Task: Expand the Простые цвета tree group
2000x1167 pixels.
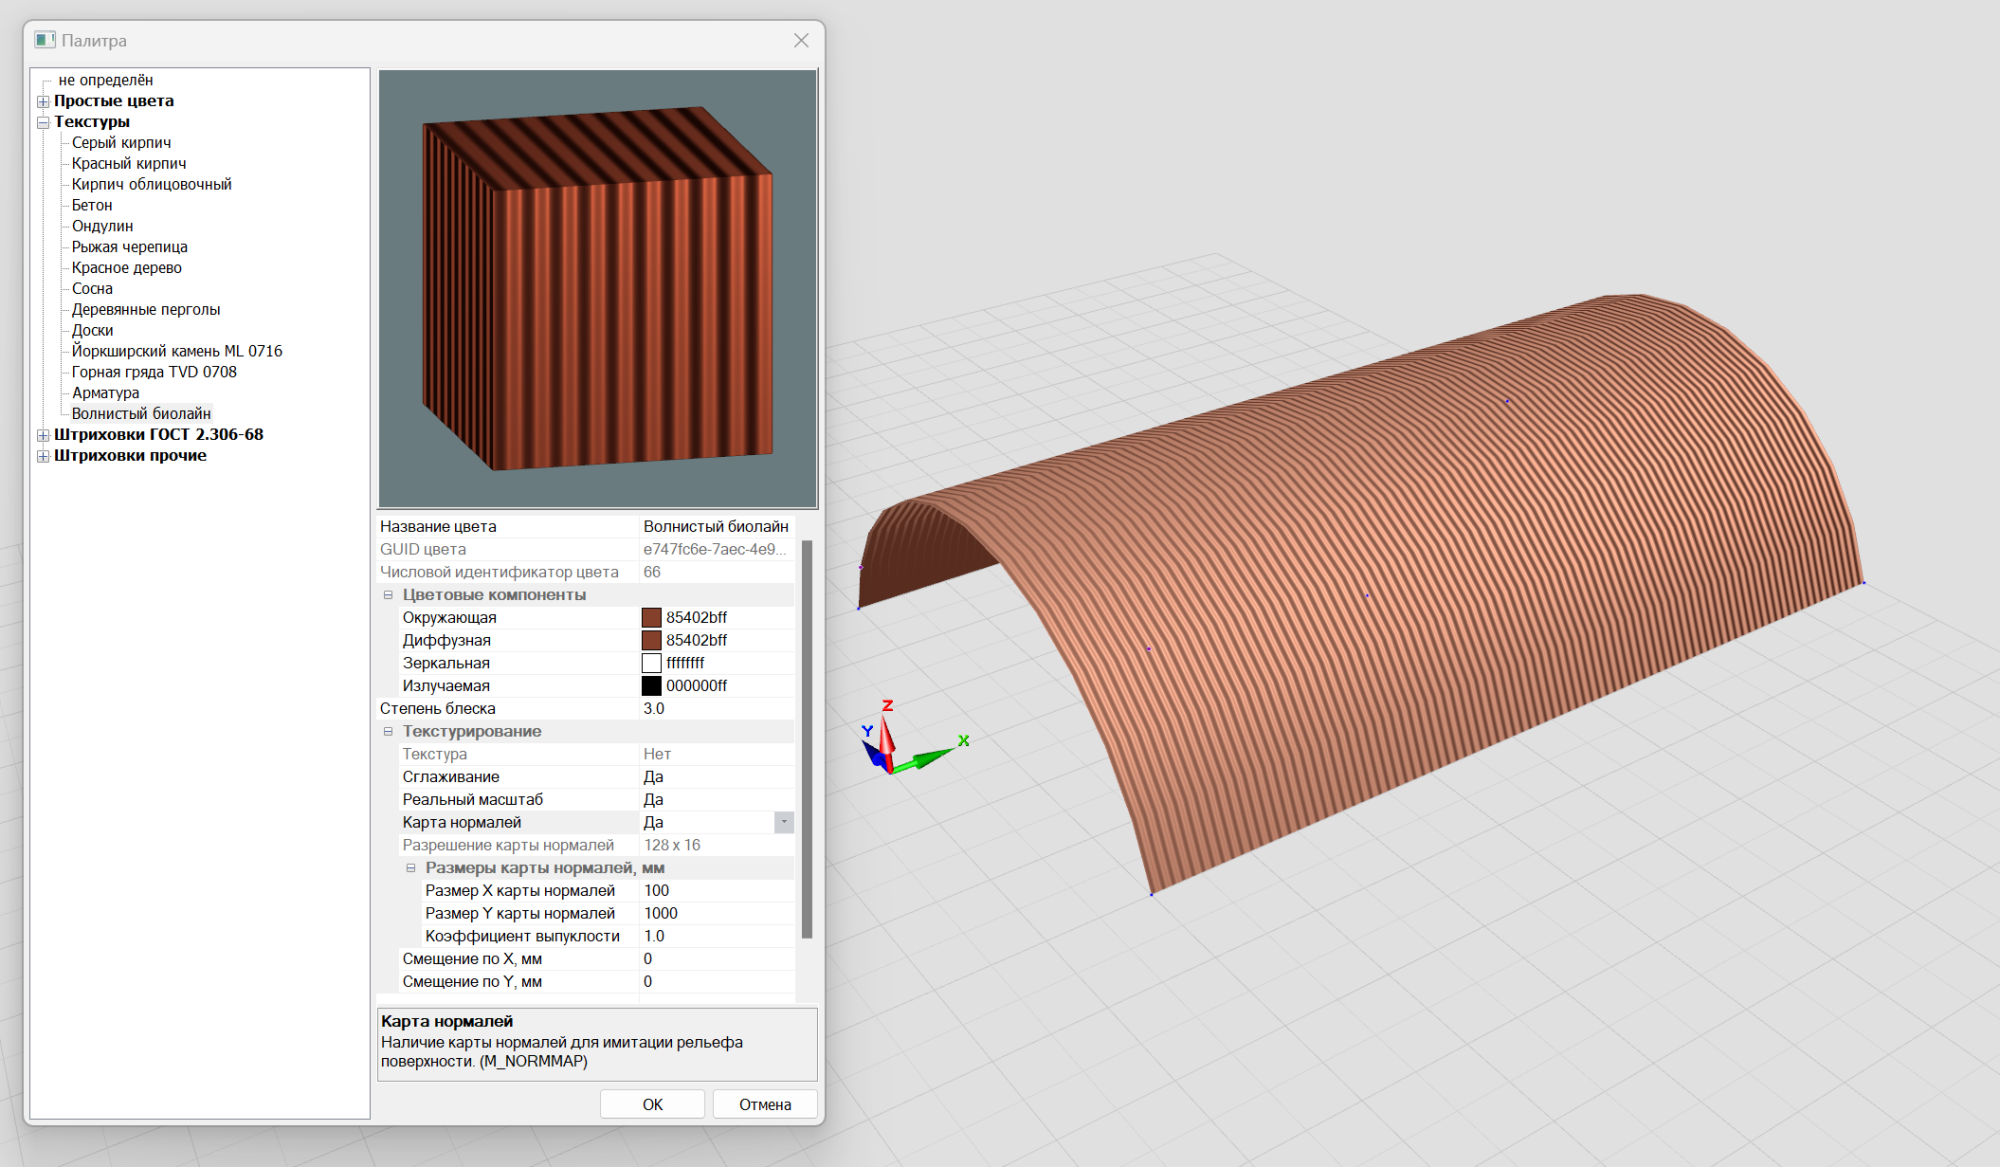Action: (x=43, y=101)
